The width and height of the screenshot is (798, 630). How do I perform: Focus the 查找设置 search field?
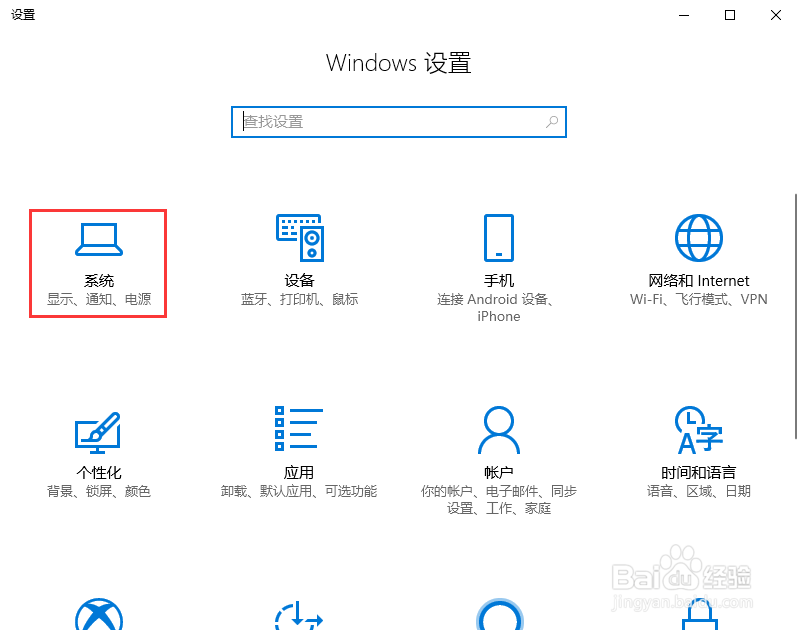[399, 122]
